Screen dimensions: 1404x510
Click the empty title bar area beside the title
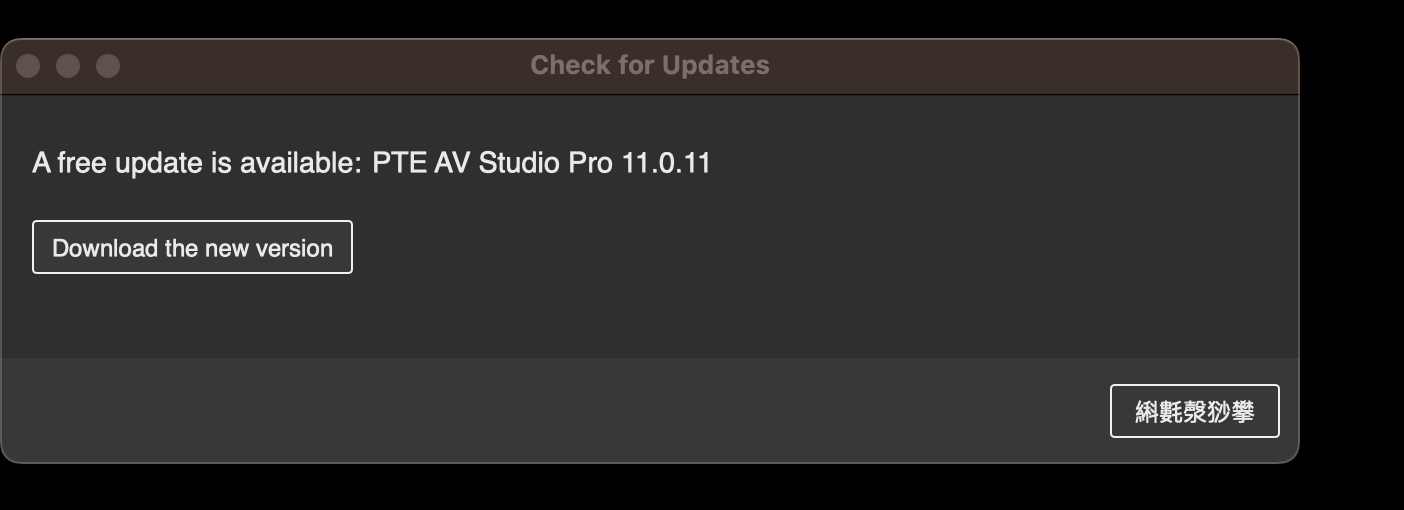pos(1030,66)
